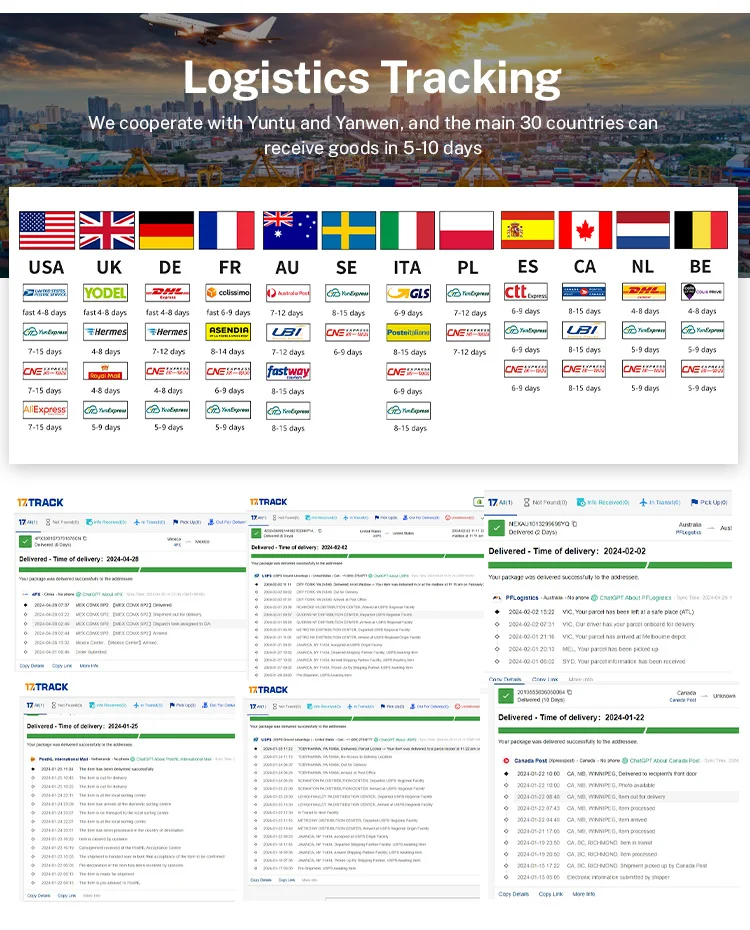Click 'Delivered - Time of delivery: 2024-01-25' text
This screenshot has height=930, width=750.
point(82,726)
